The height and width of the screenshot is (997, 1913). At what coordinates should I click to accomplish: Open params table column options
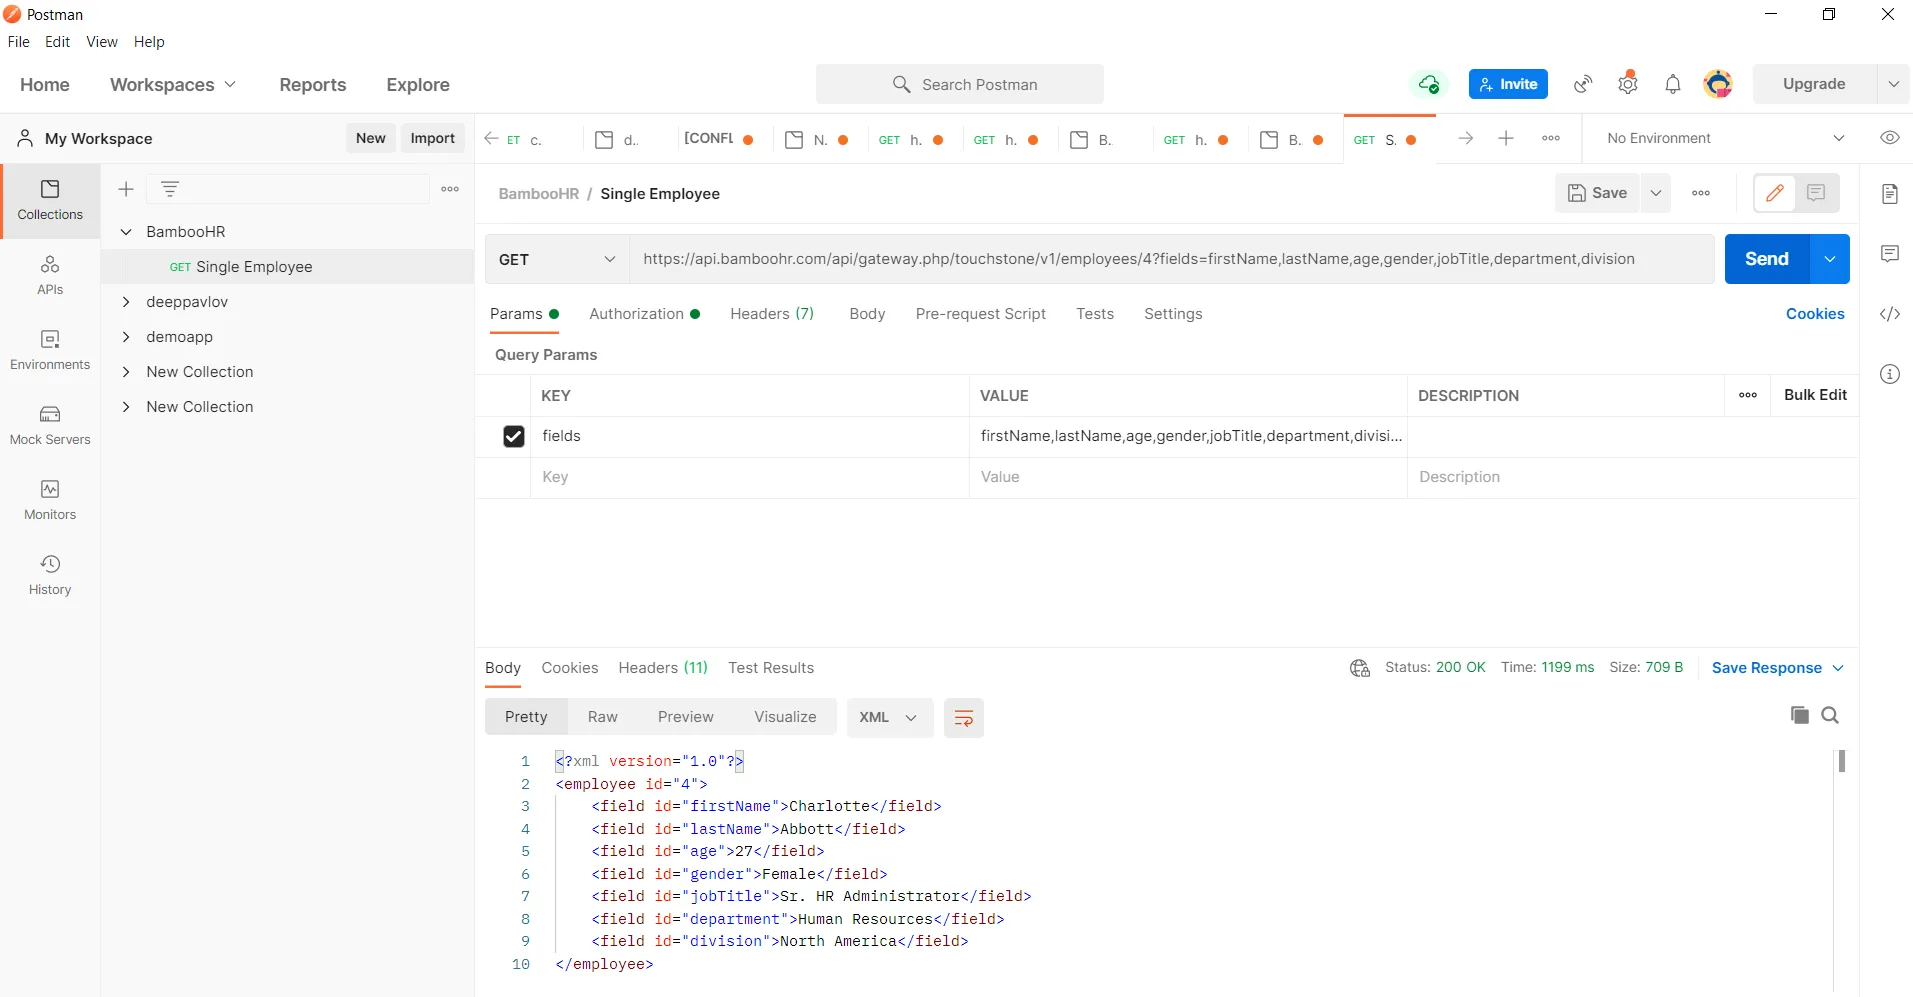coord(1748,395)
